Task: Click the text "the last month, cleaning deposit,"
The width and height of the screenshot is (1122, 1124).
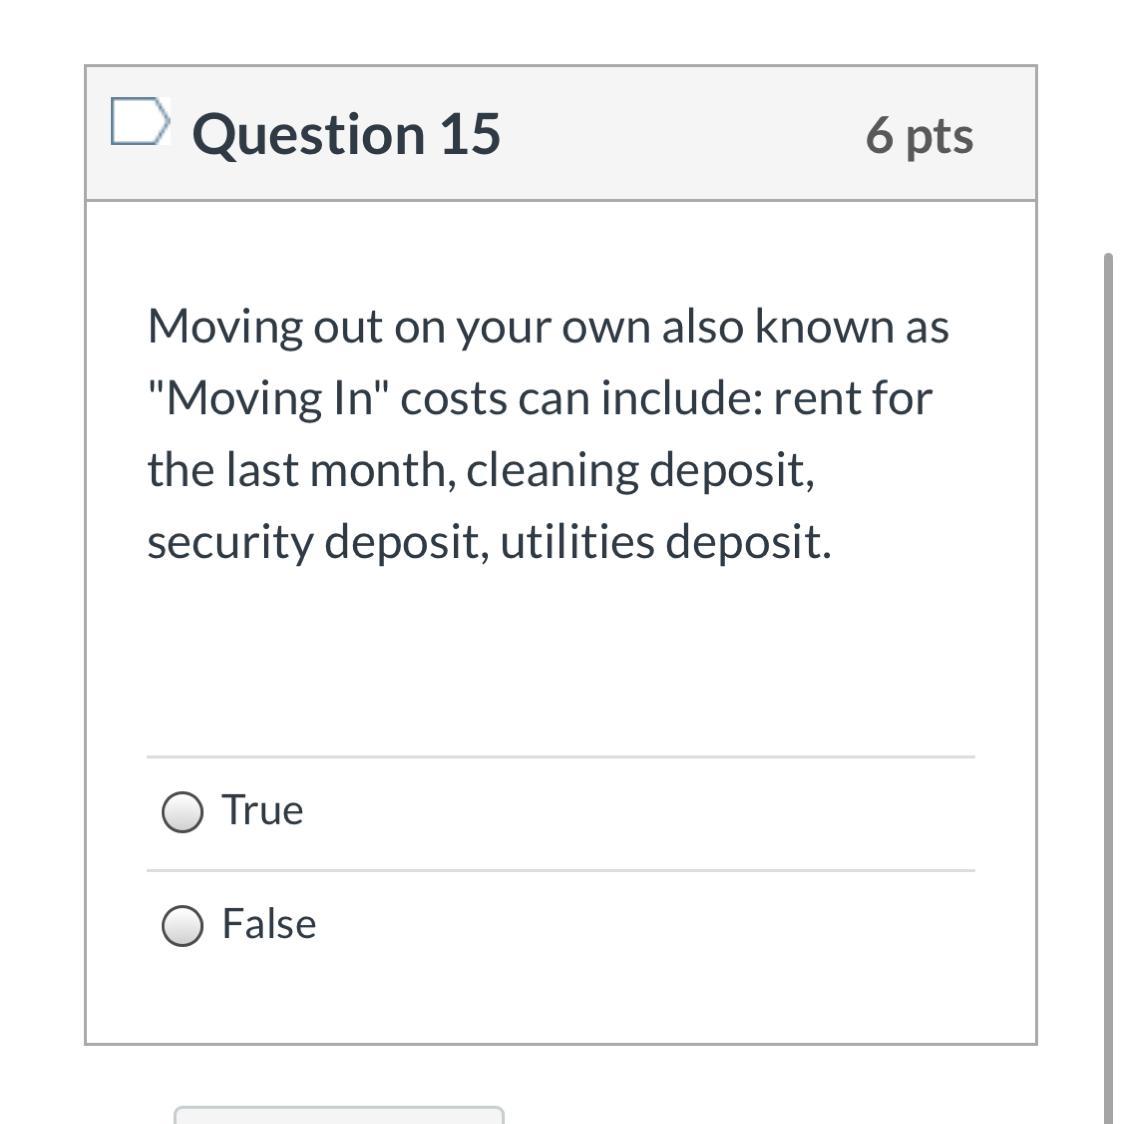Action: tap(481, 470)
